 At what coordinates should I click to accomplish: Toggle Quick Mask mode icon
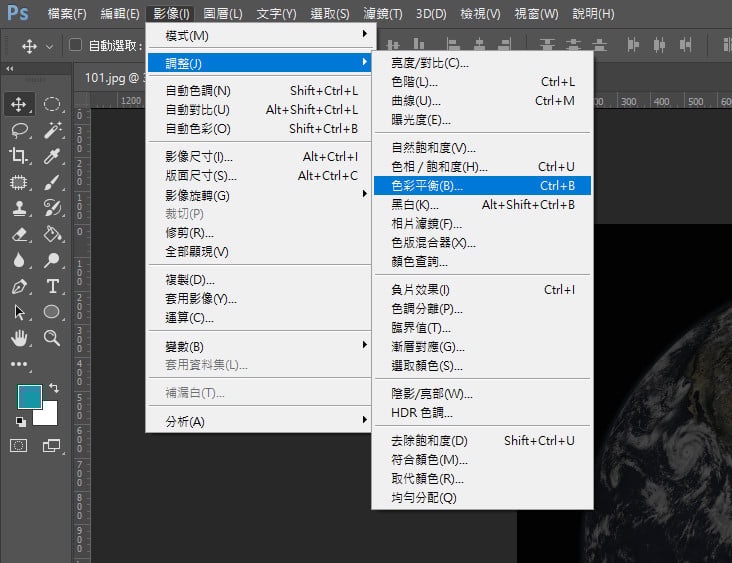(x=18, y=445)
